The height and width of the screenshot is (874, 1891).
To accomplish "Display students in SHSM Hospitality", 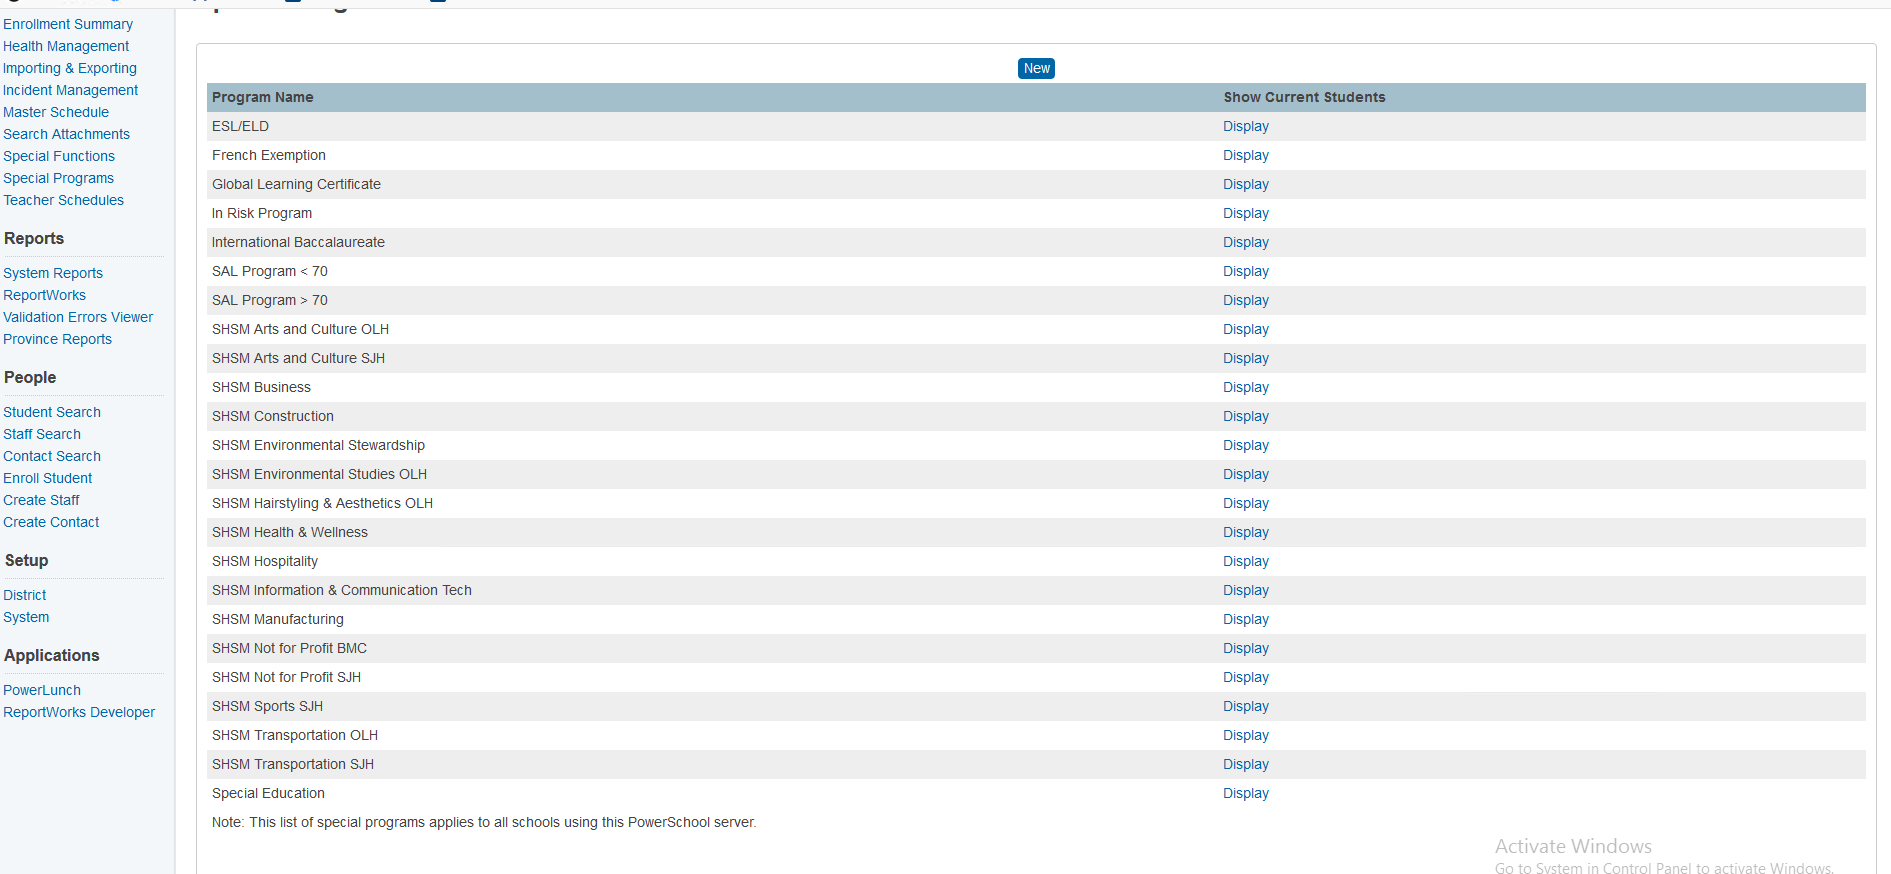I will tap(1245, 561).
